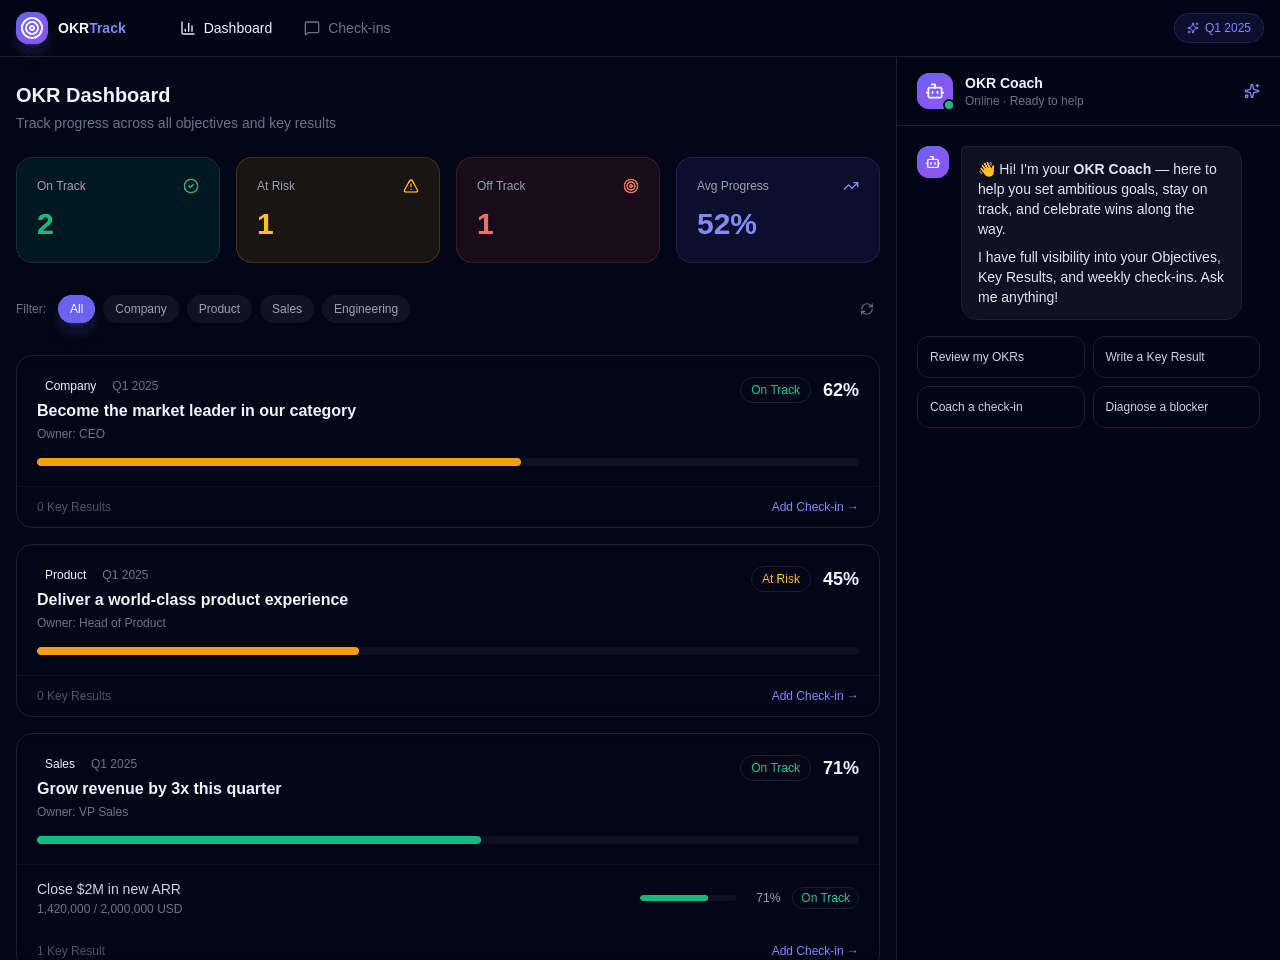Image resolution: width=1280 pixels, height=960 pixels.
Task: Click On Track badge on market leader objective
Action: [775, 390]
